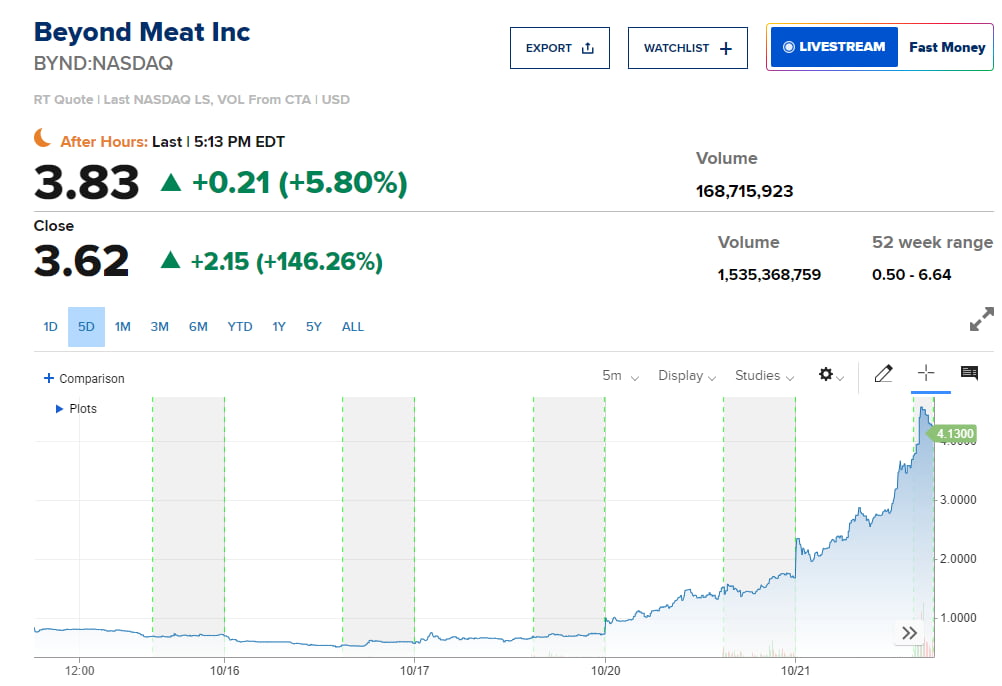
Task: Expand the Plots disclosure triangle
Action: click(59, 409)
